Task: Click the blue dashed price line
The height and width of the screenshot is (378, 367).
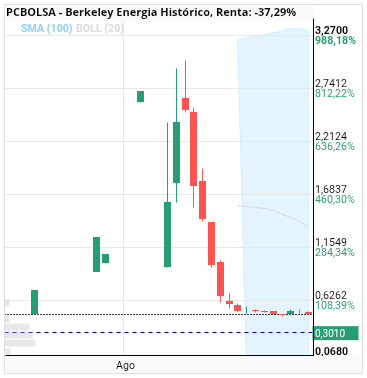Action: tap(159, 332)
